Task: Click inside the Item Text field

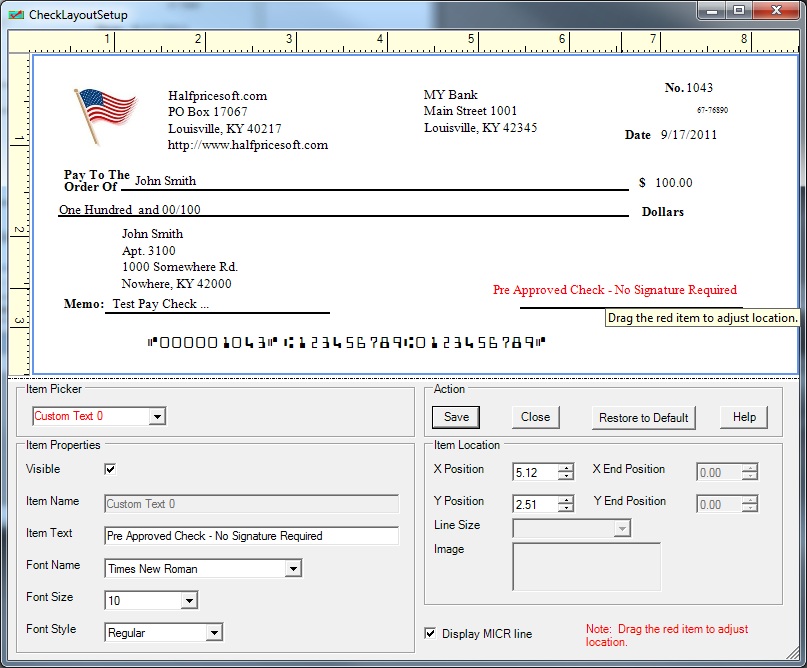Action: pyautogui.click(x=250, y=536)
